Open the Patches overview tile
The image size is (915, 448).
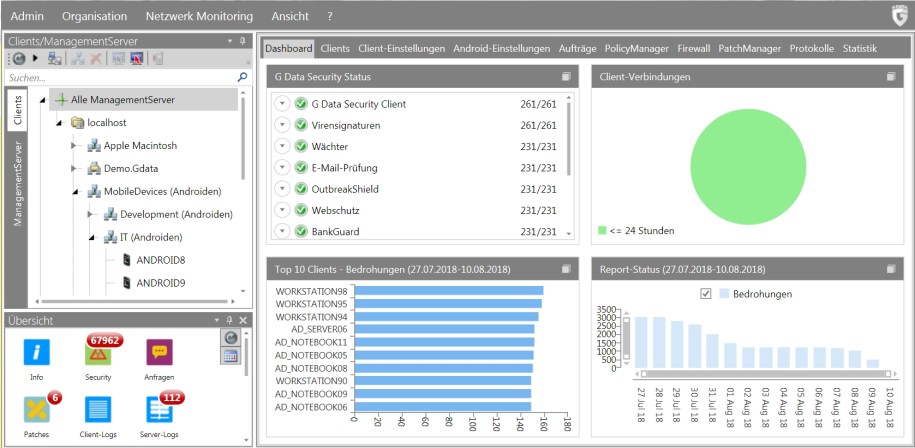coord(36,410)
